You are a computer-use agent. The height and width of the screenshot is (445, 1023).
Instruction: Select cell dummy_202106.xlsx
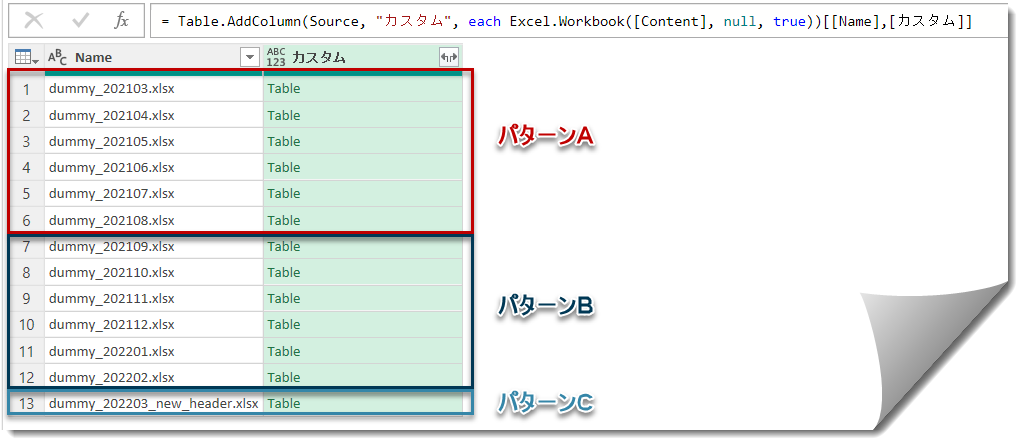[153, 168]
